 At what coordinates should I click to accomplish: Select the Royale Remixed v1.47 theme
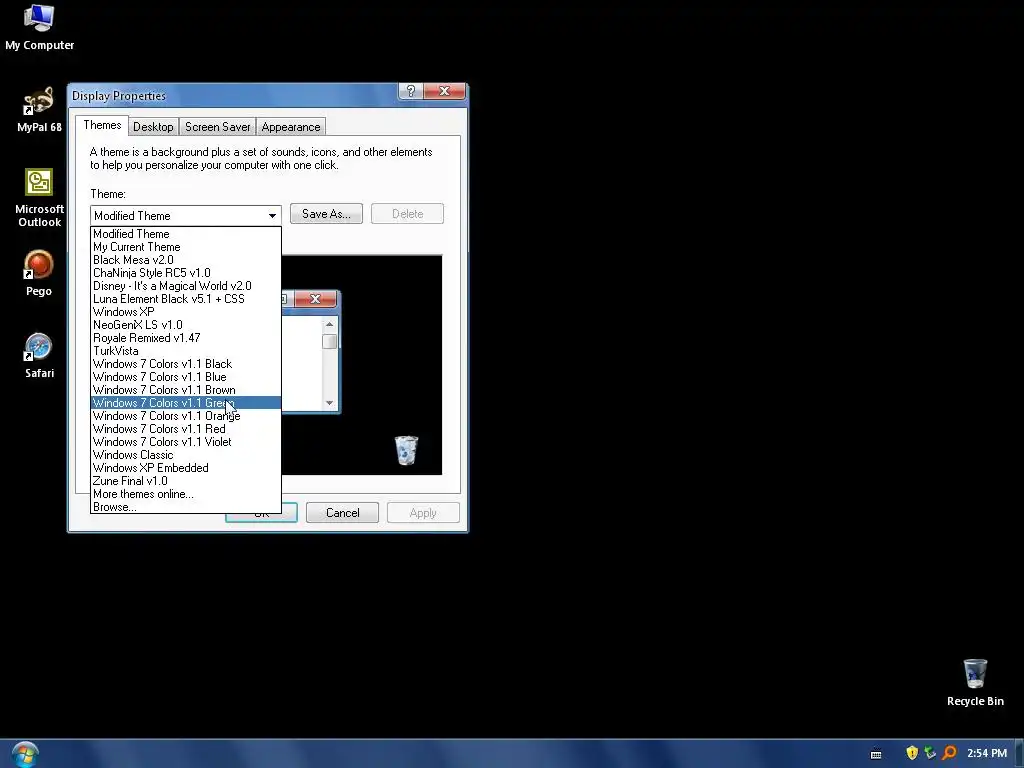pyautogui.click(x=185, y=338)
